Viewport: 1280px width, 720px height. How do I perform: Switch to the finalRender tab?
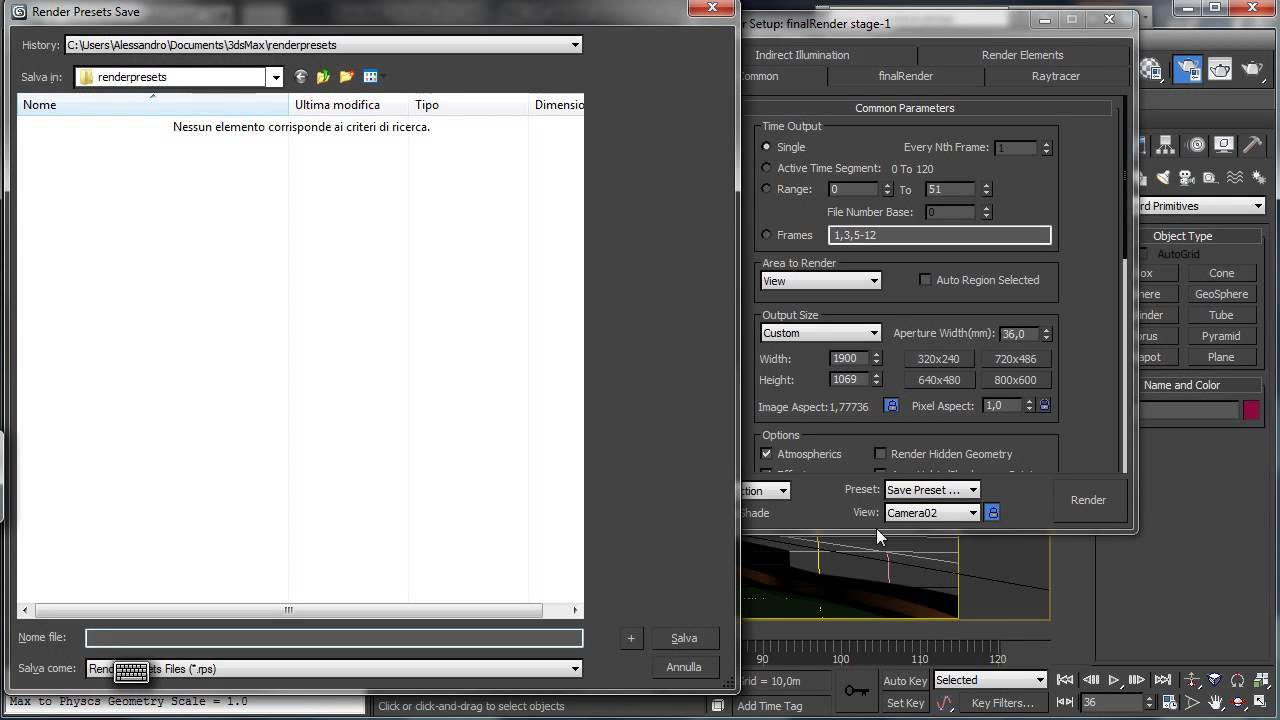(x=905, y=76)
